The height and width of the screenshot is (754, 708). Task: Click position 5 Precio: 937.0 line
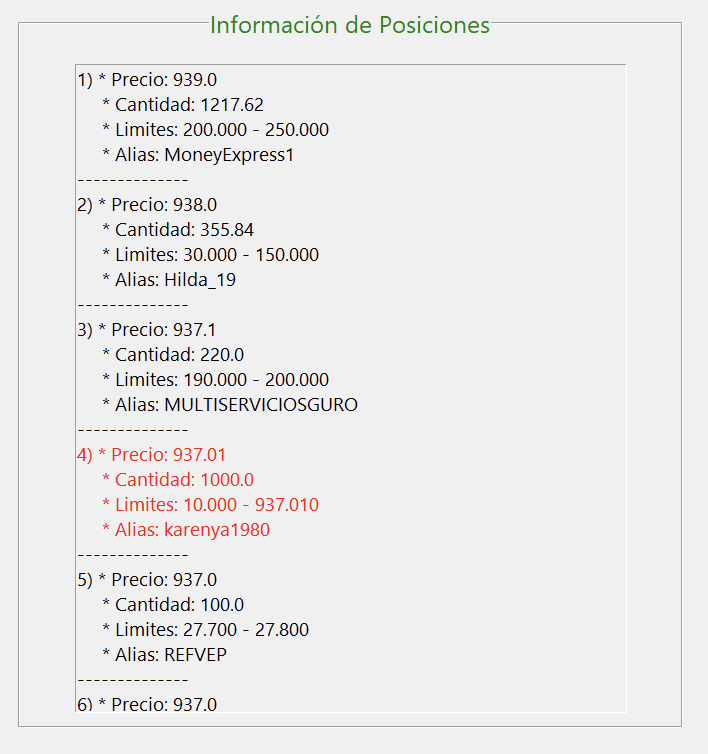[x=147, y=580]
